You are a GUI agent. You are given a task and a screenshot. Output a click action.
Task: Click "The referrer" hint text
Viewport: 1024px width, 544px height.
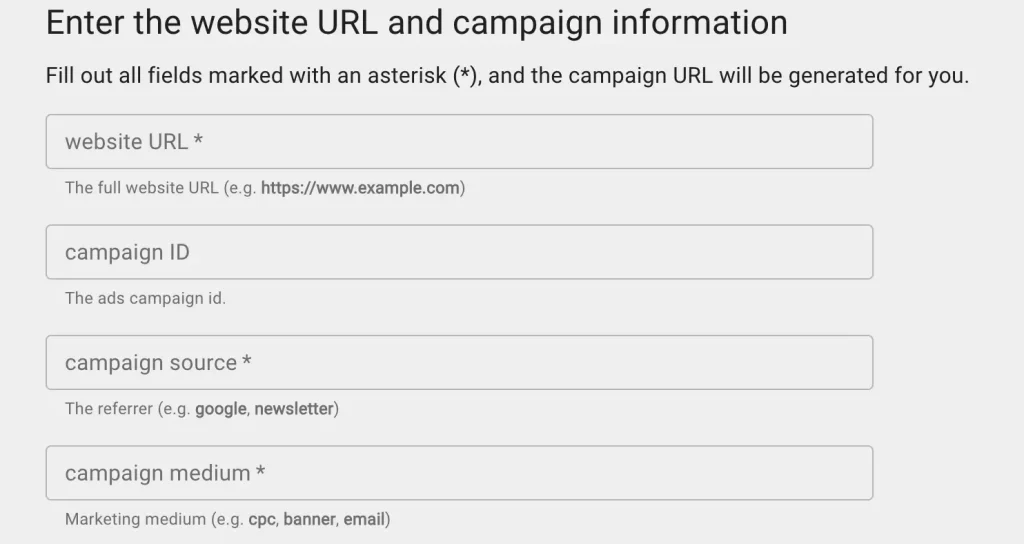pyautogui.click(x=108, y=409)
